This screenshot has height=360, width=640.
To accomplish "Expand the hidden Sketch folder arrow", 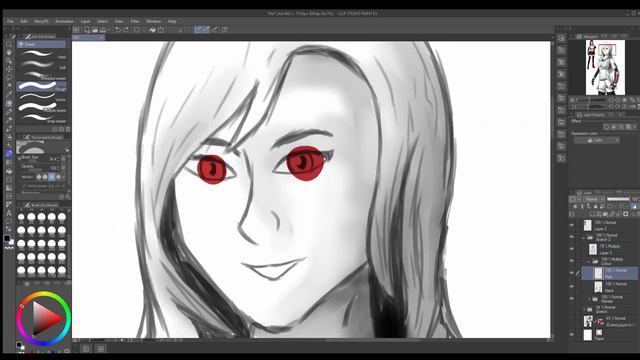I will 584,309.
